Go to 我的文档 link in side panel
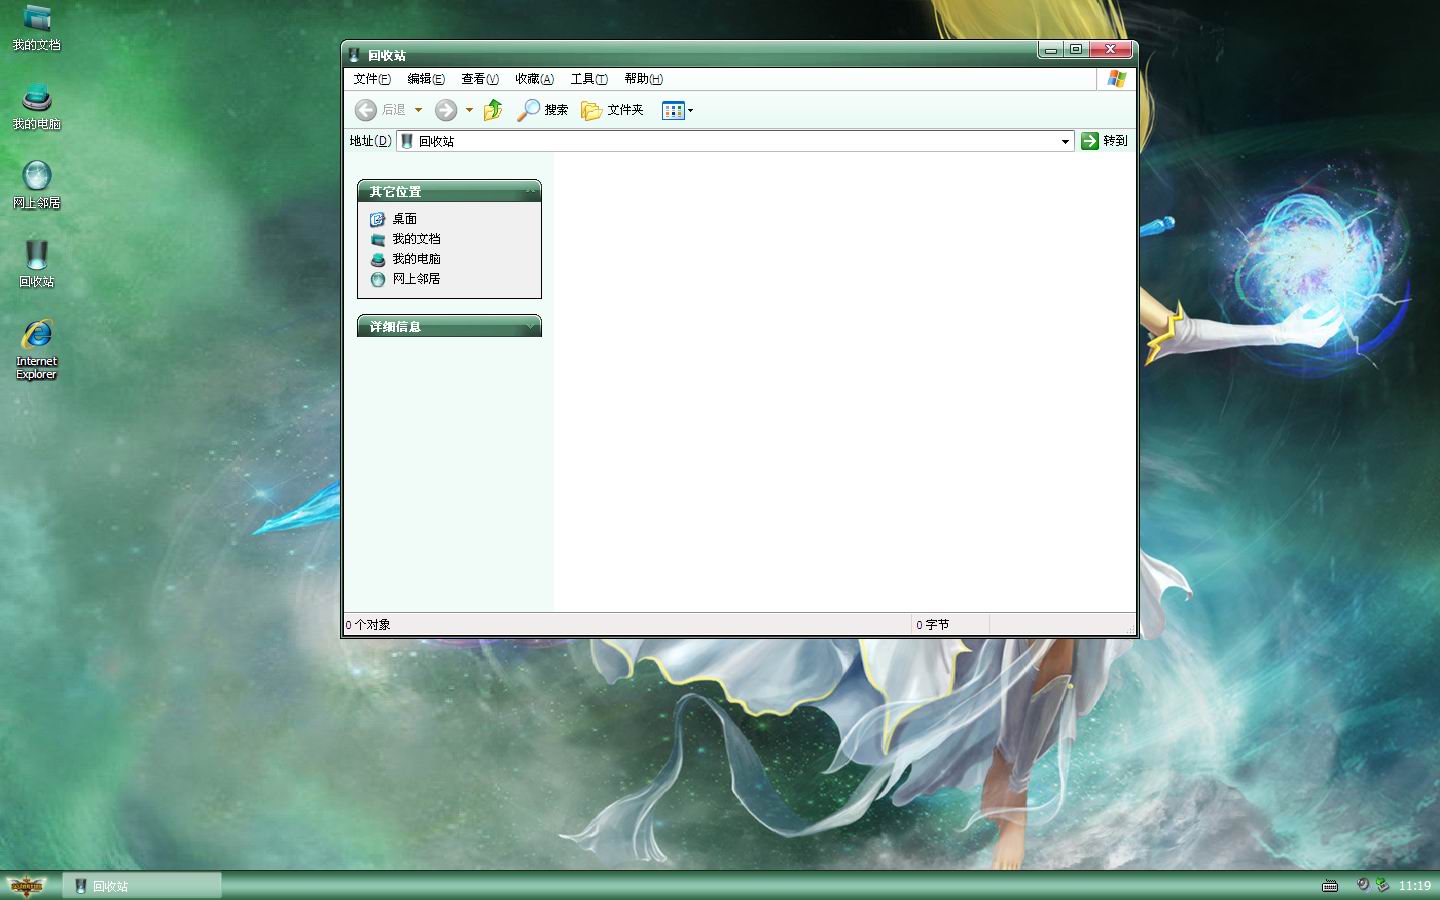The image size is (1440, 900). pos(416,239)
